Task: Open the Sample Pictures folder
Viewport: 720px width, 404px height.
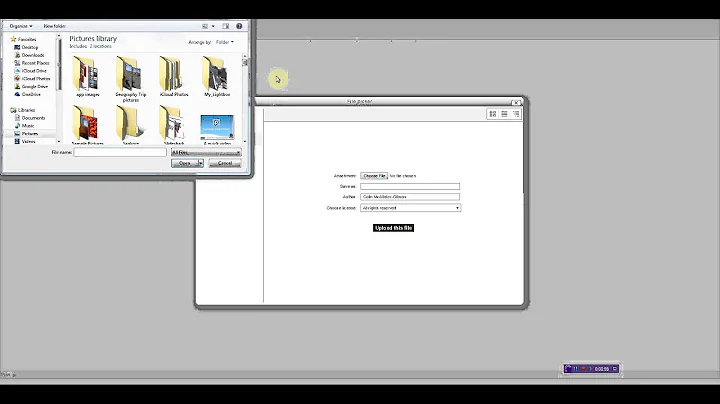Action: (x=87, y=125)
